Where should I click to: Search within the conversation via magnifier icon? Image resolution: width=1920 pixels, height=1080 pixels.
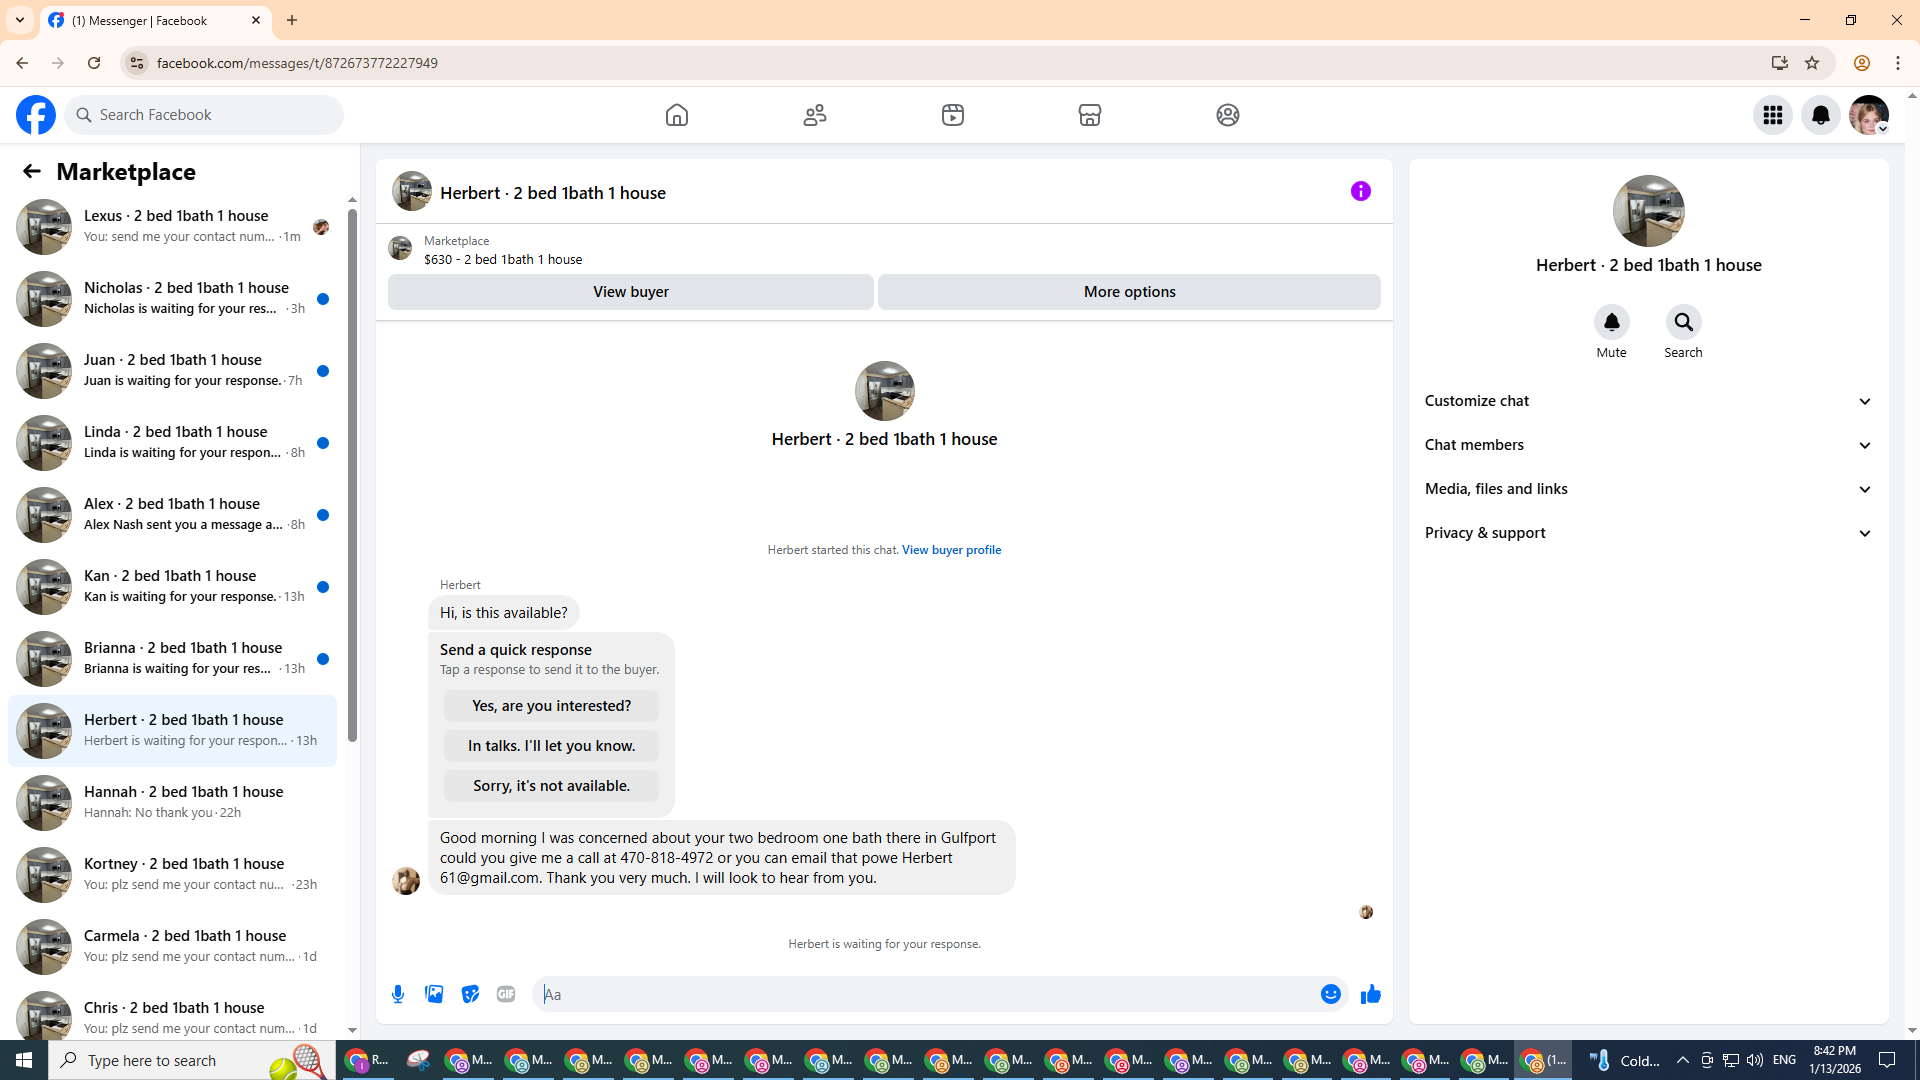pos(1683,322)
